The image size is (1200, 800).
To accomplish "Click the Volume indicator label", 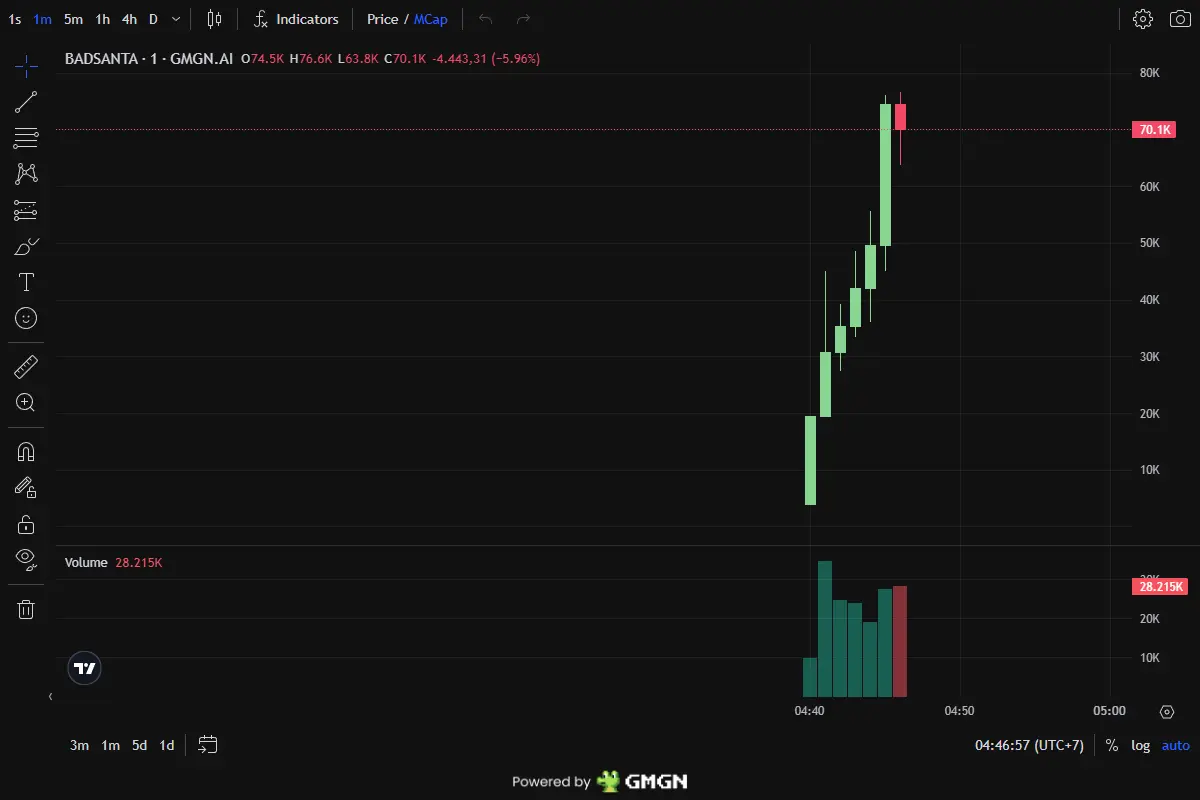I will click(86, 563).
